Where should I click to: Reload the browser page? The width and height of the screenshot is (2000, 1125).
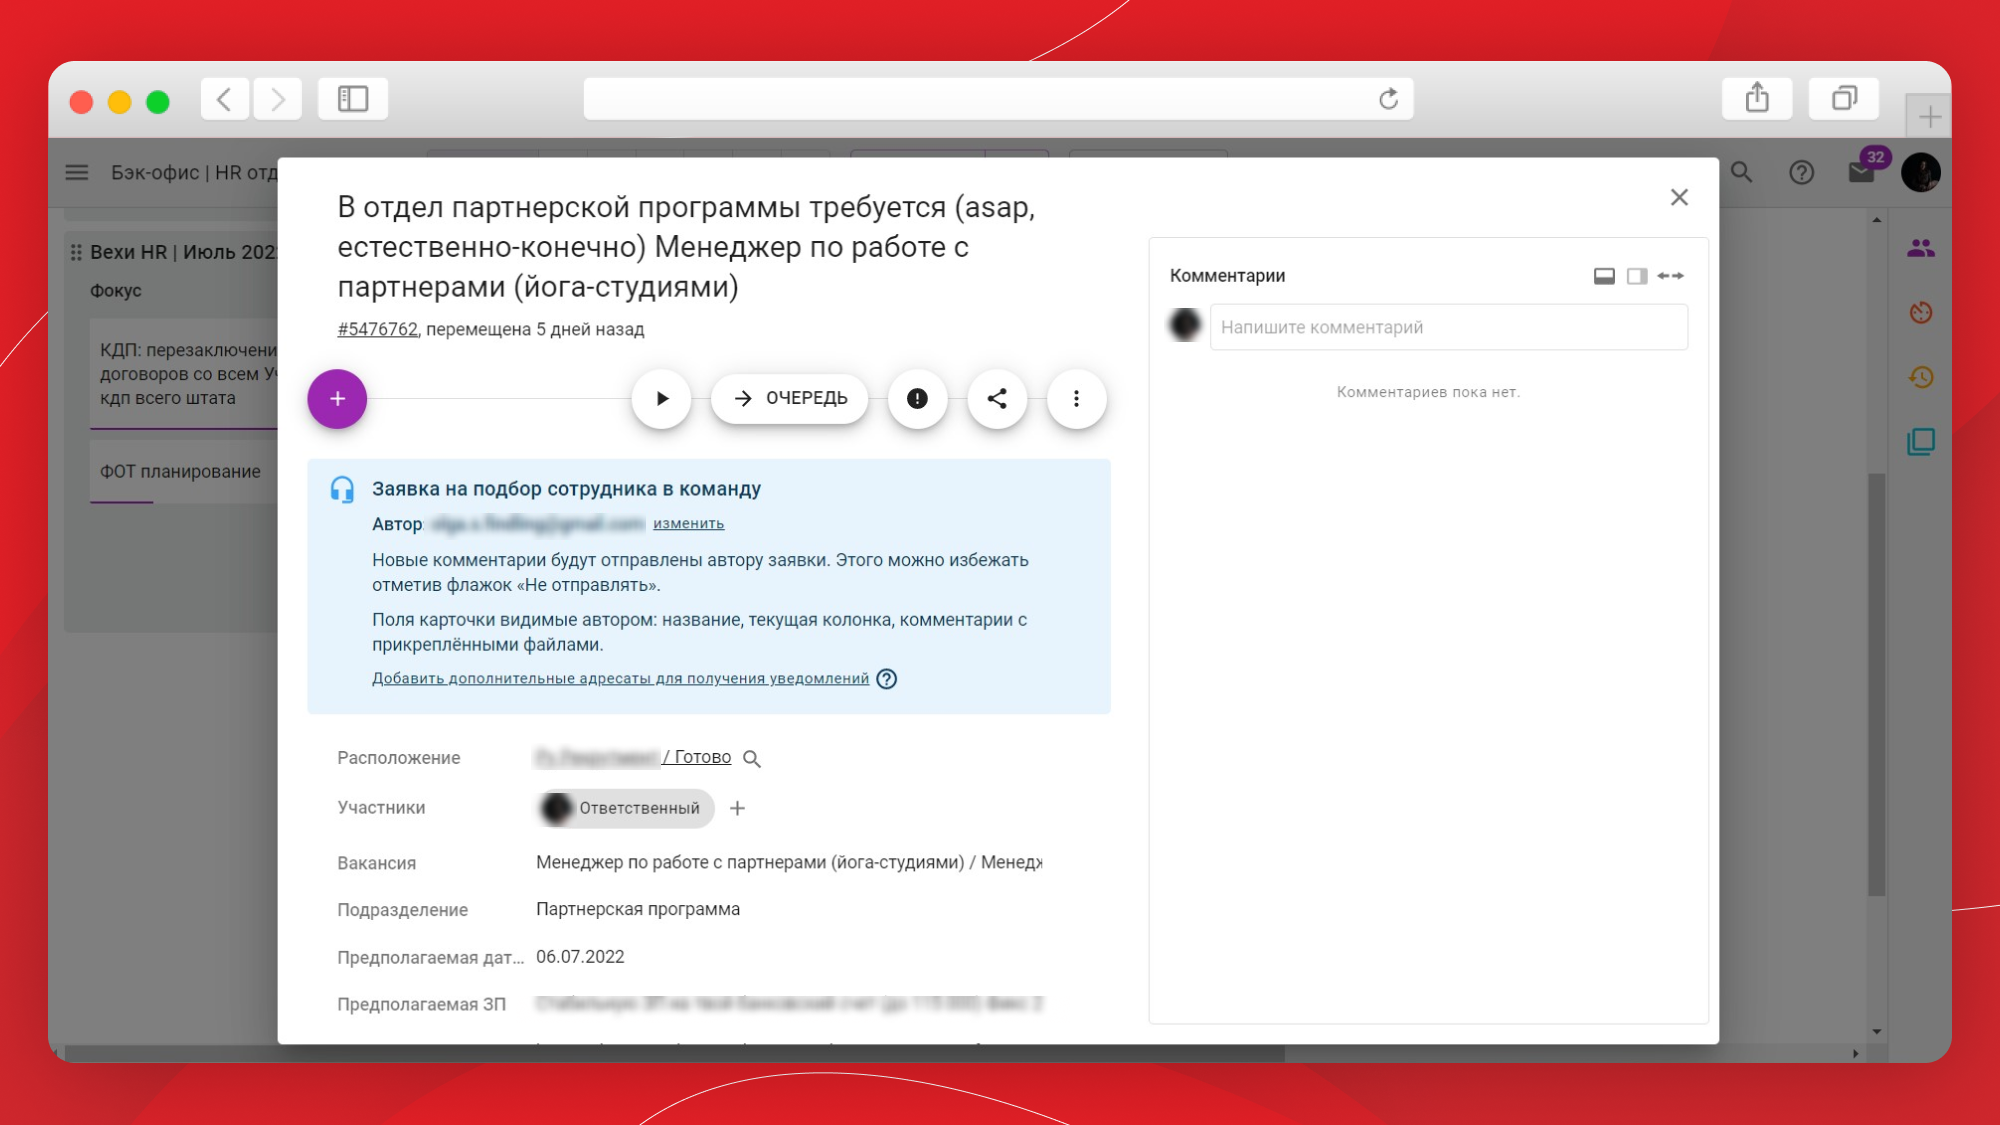pyautogui.click(x=1388, y=99)
